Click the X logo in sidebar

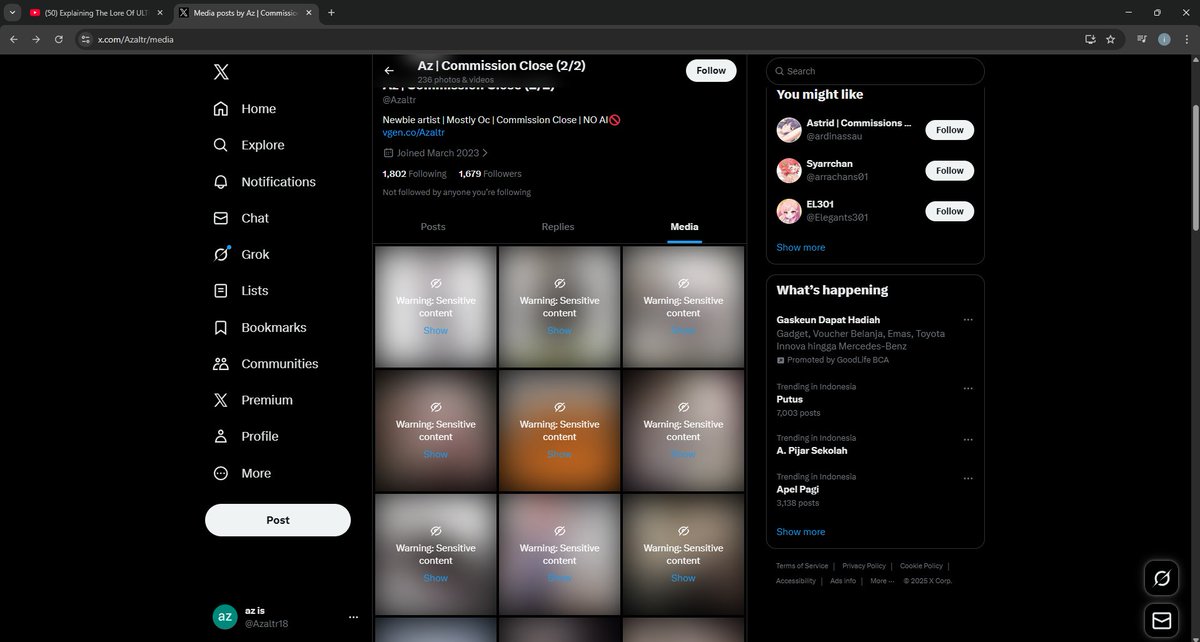pos(221,72)
